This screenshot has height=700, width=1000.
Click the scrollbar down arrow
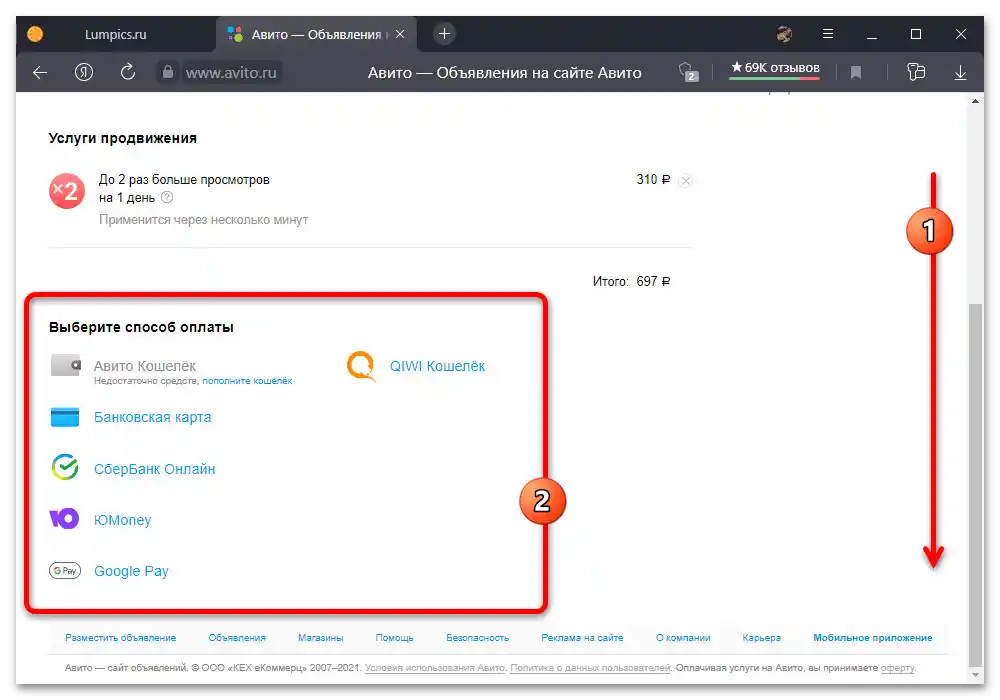pyautogui.click(x=975, y=674)
